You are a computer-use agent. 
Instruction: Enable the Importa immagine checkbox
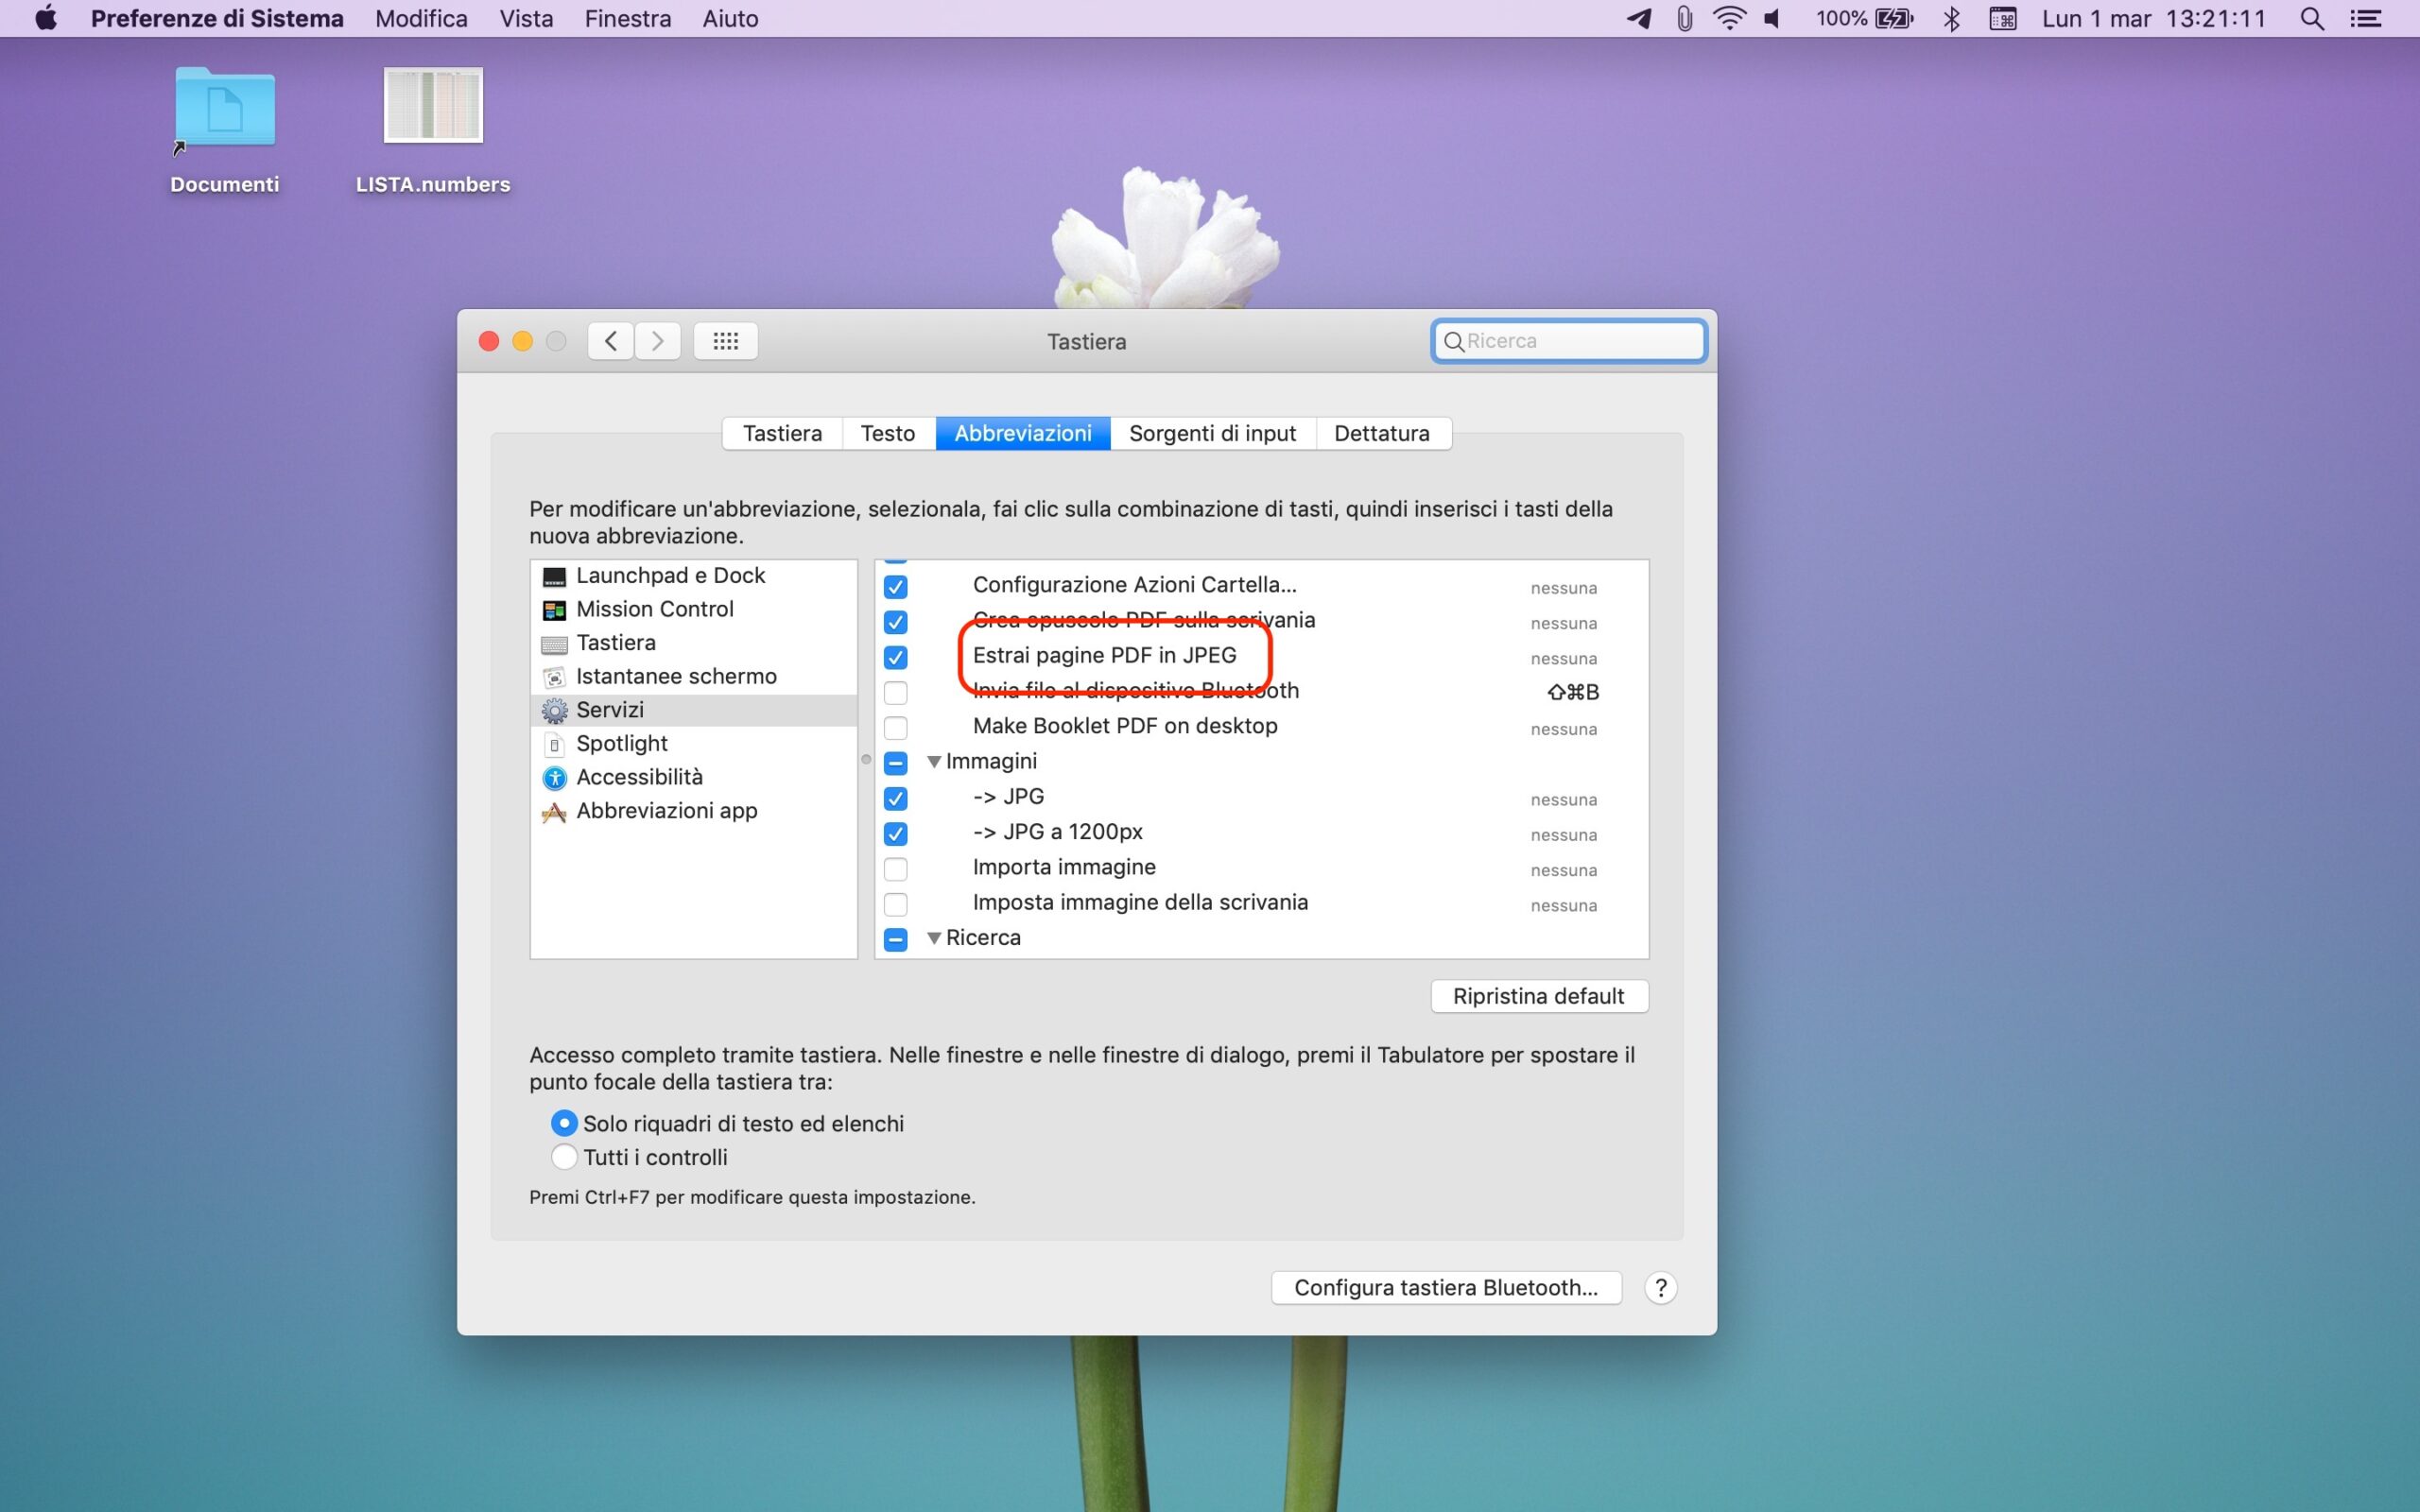[895, 868]
